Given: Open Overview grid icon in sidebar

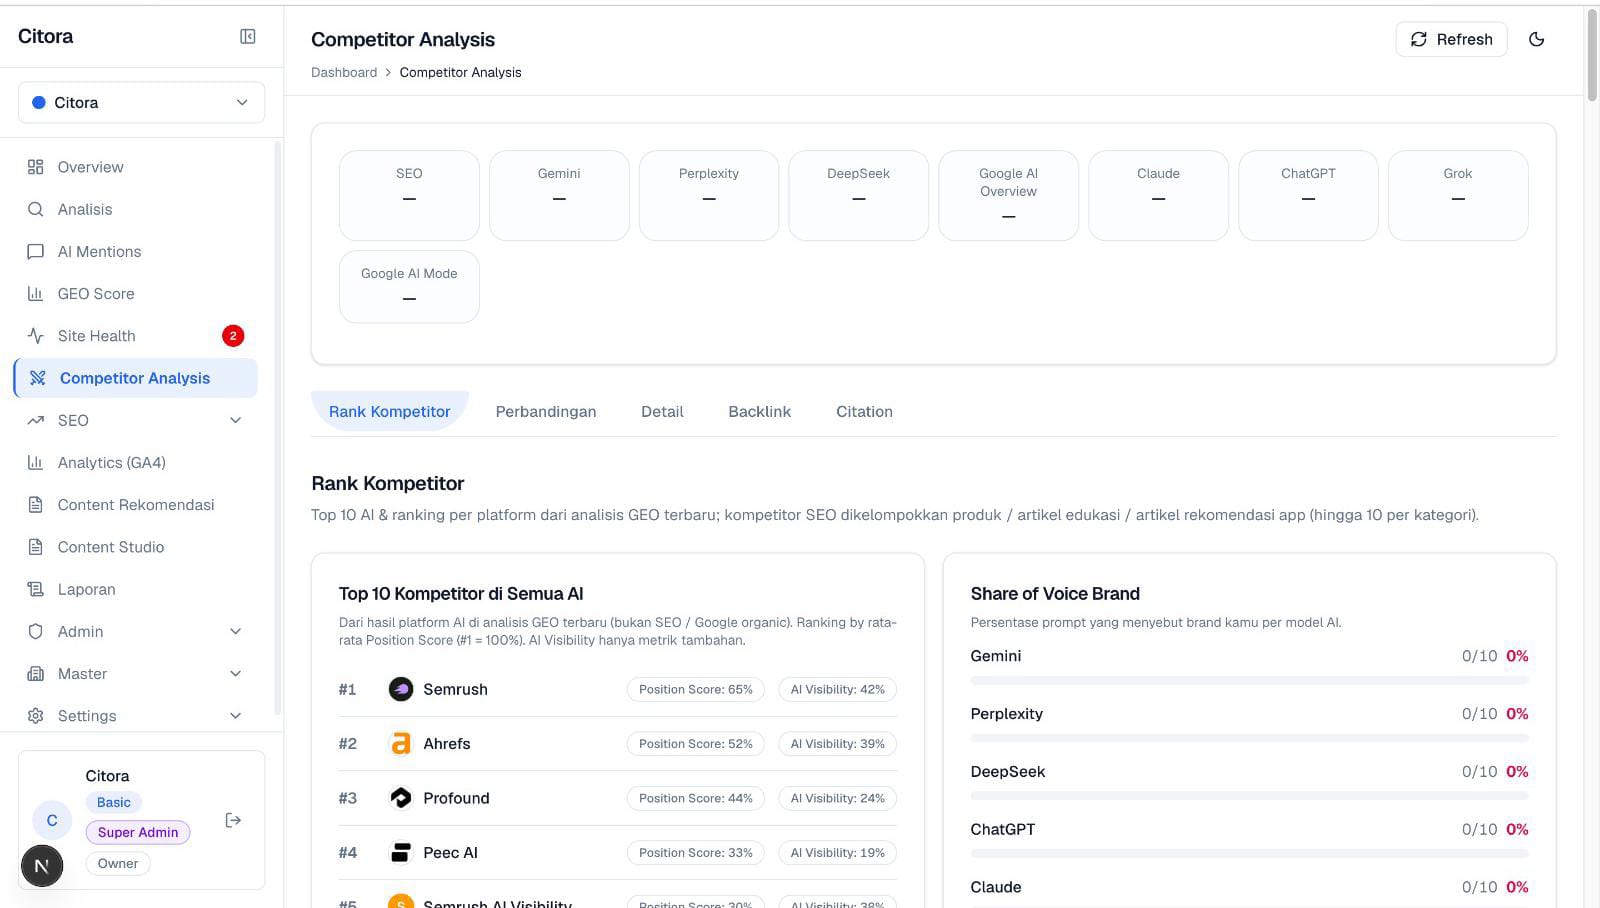Looking at the screenshot, I should (36, 167).
